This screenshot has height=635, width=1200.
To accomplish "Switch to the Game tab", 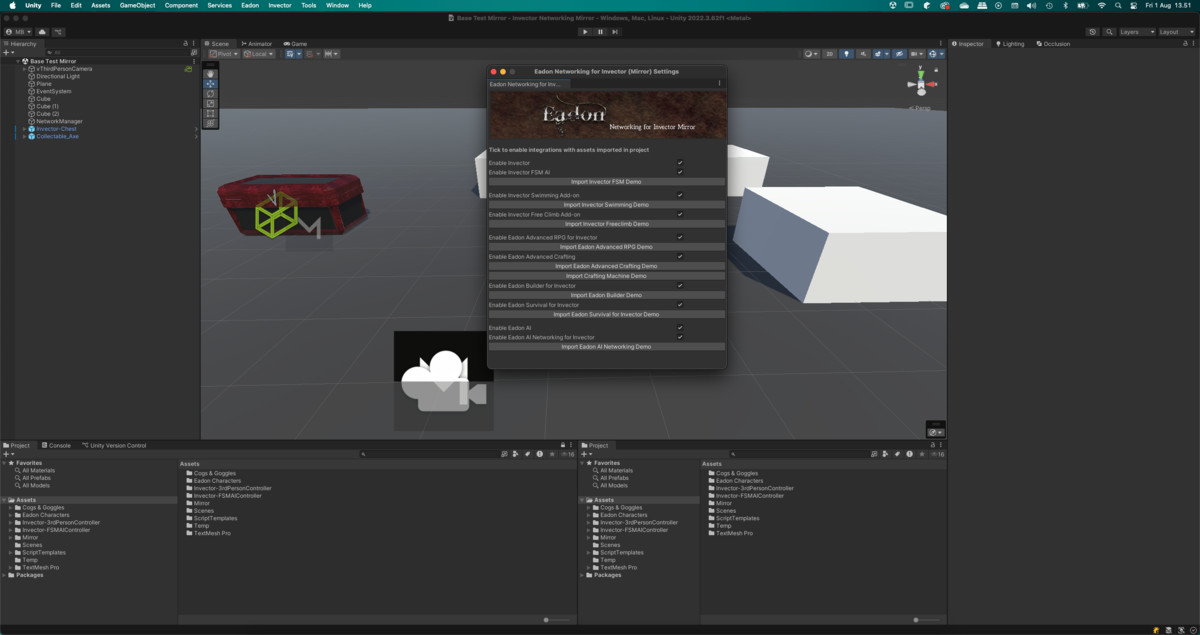I will (296, 44).
